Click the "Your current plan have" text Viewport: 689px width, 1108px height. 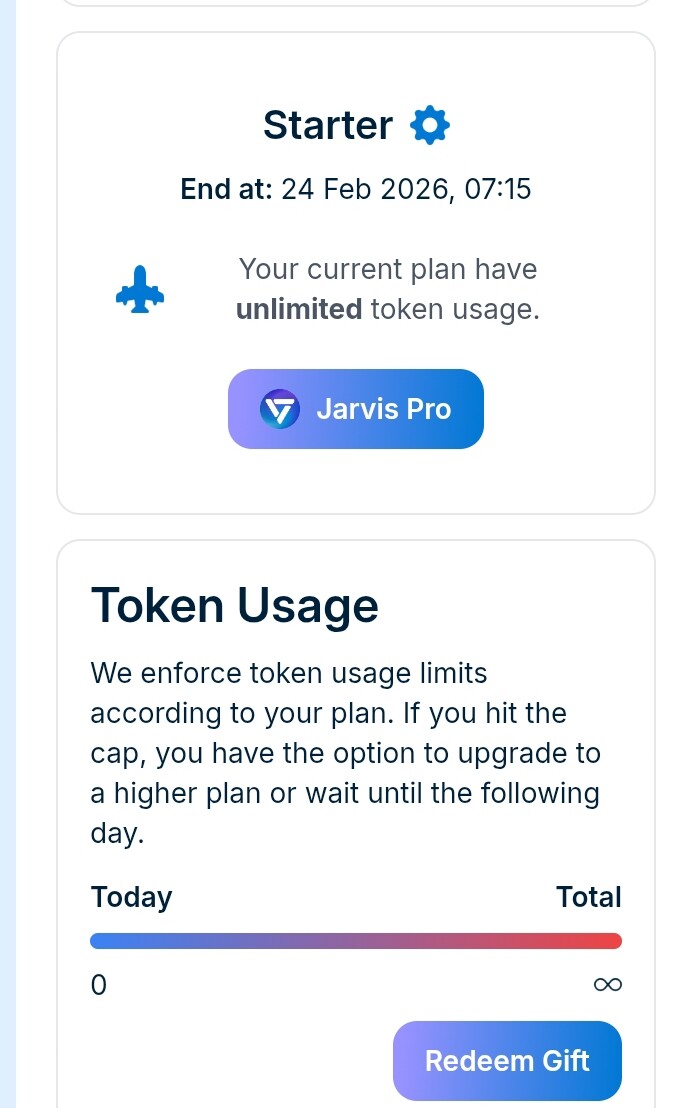(x=387, y=269)
